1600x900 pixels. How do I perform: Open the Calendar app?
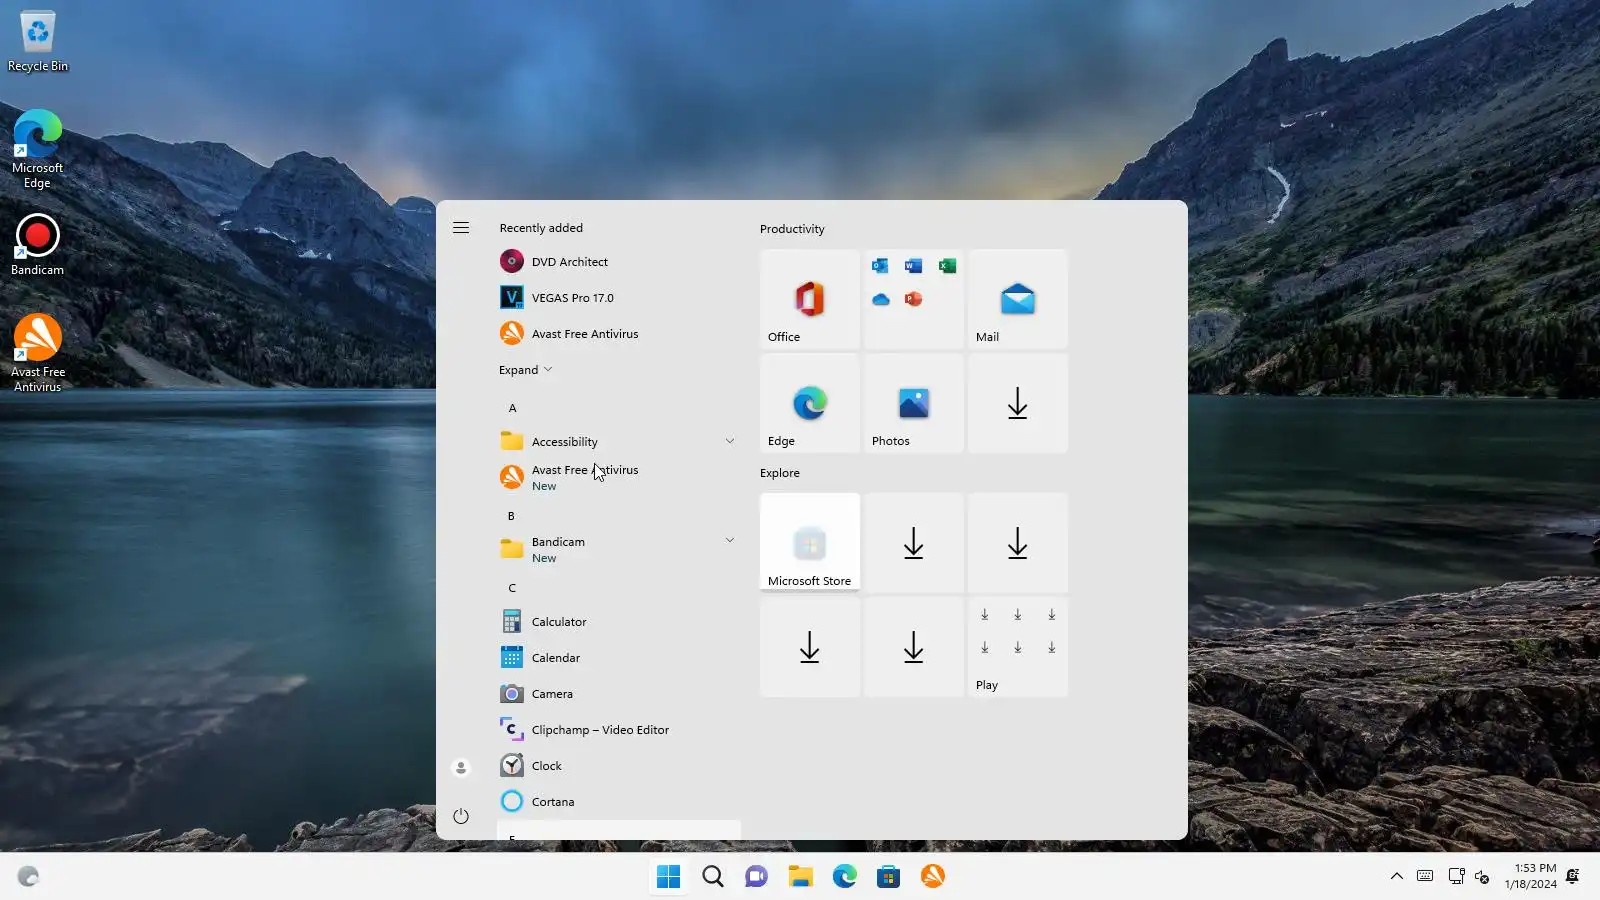pyautogui.click(x=619, y=658)
